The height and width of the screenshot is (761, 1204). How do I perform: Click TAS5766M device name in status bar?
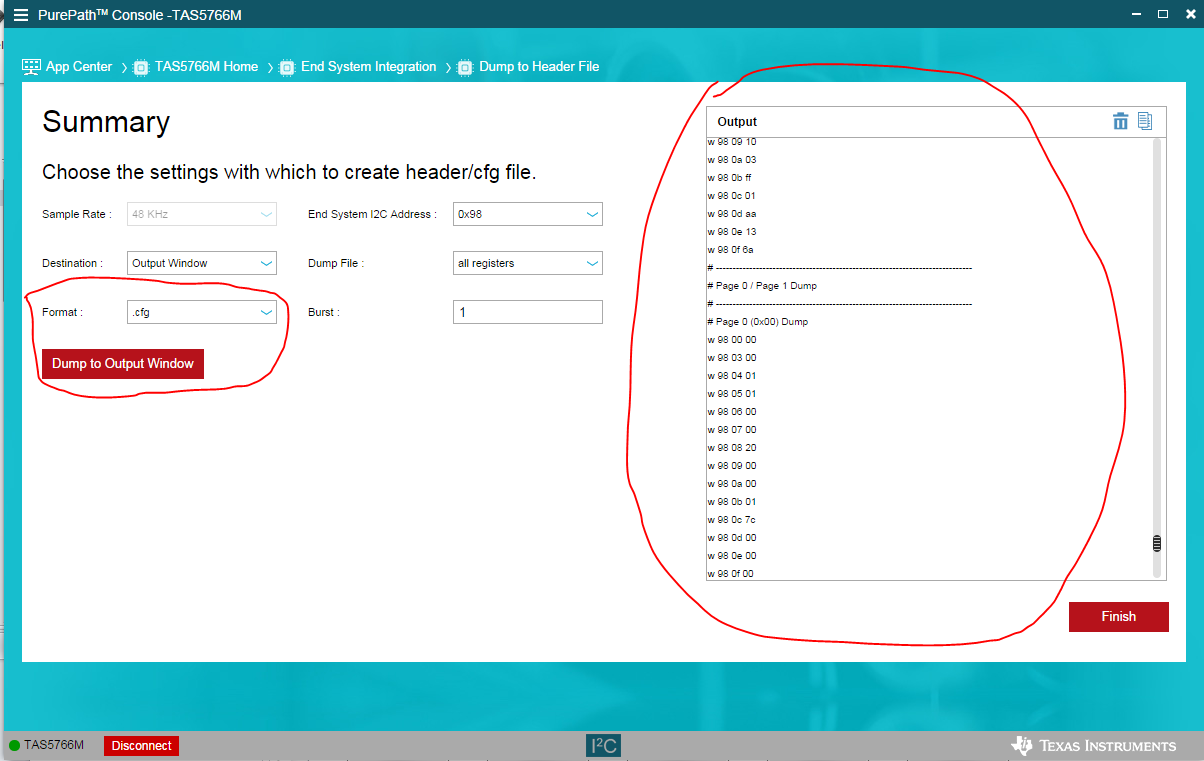point(54,745)
